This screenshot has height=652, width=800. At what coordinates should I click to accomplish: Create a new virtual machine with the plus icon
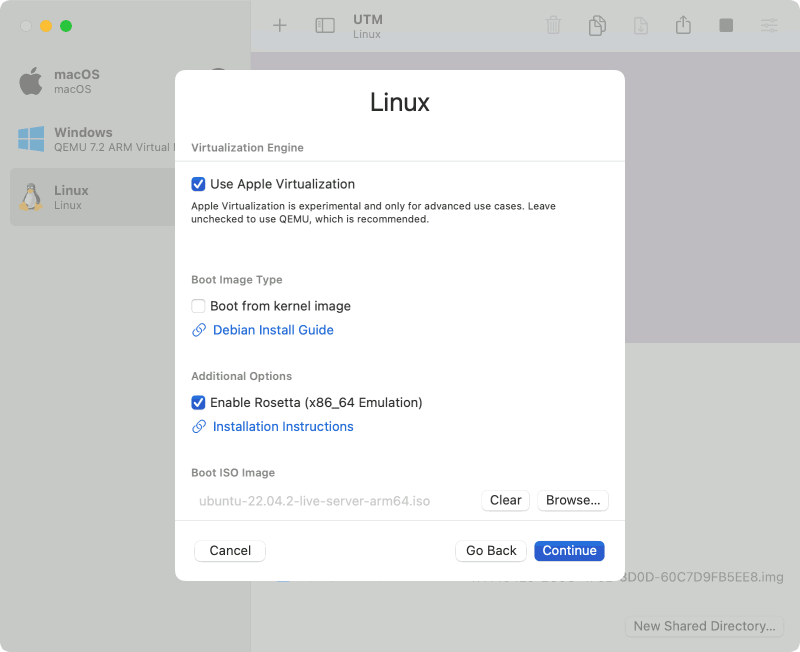[x=279, y=25]
